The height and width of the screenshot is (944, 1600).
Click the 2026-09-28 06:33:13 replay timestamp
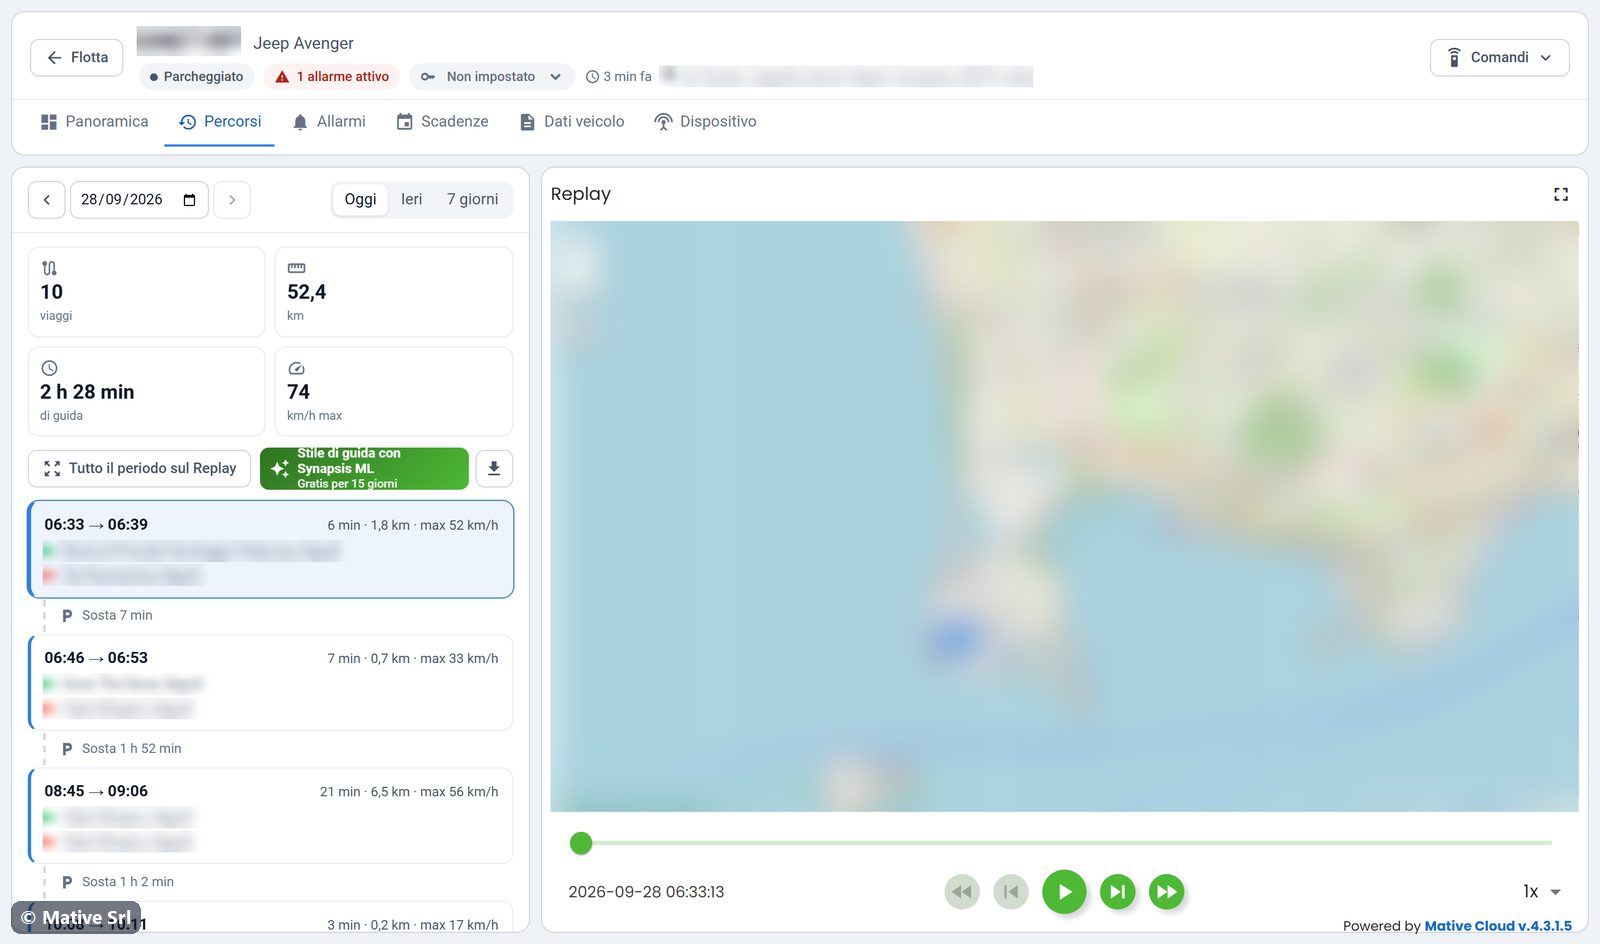pos(646,892)
